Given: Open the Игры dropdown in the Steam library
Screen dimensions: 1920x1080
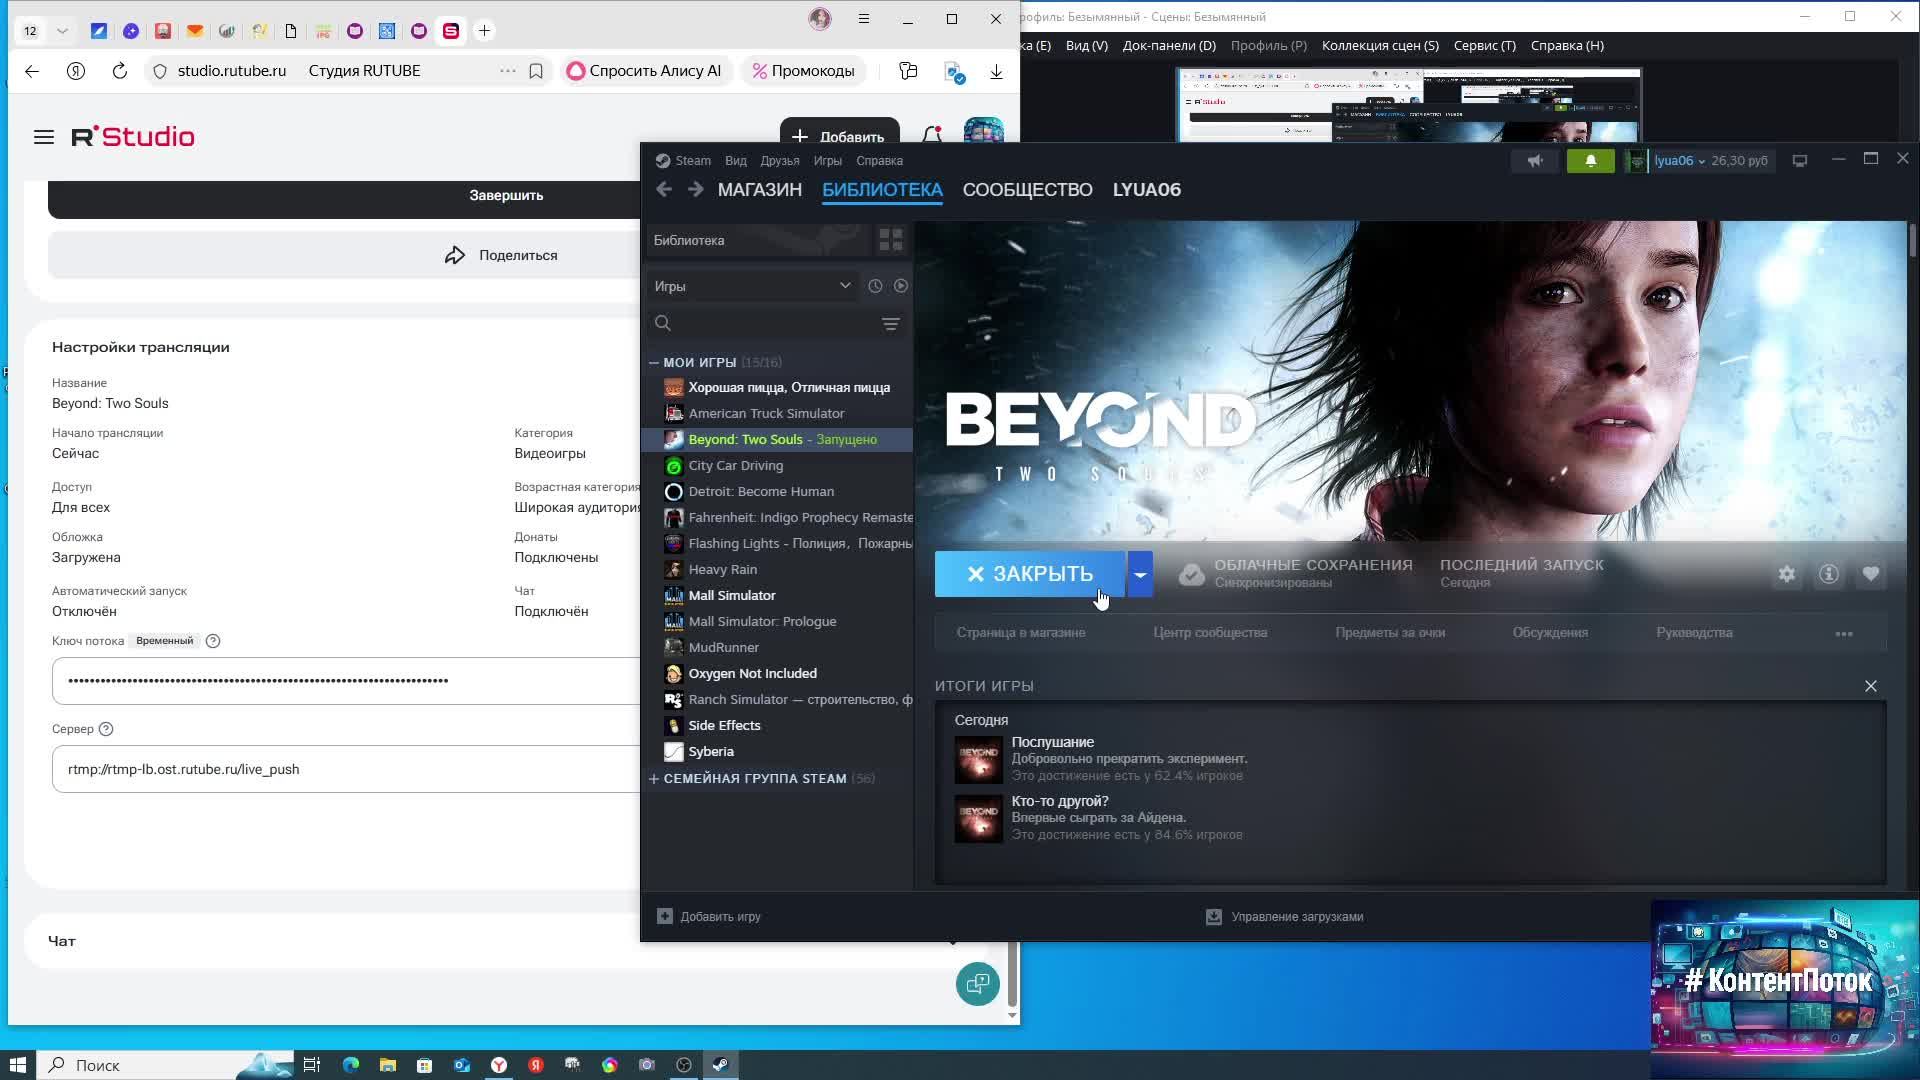Looking at the screenshot, I should tap(751, 286).
